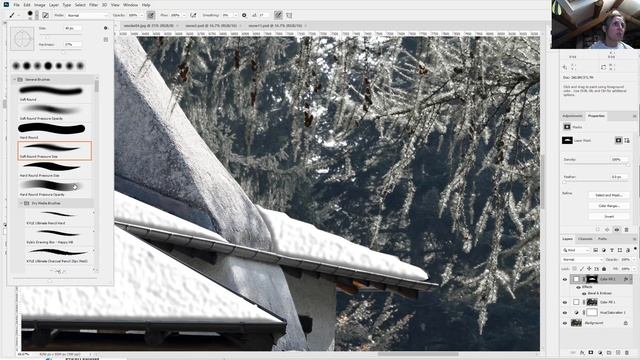Create new brush preset icon
The image size is (640, 360).
106,40
